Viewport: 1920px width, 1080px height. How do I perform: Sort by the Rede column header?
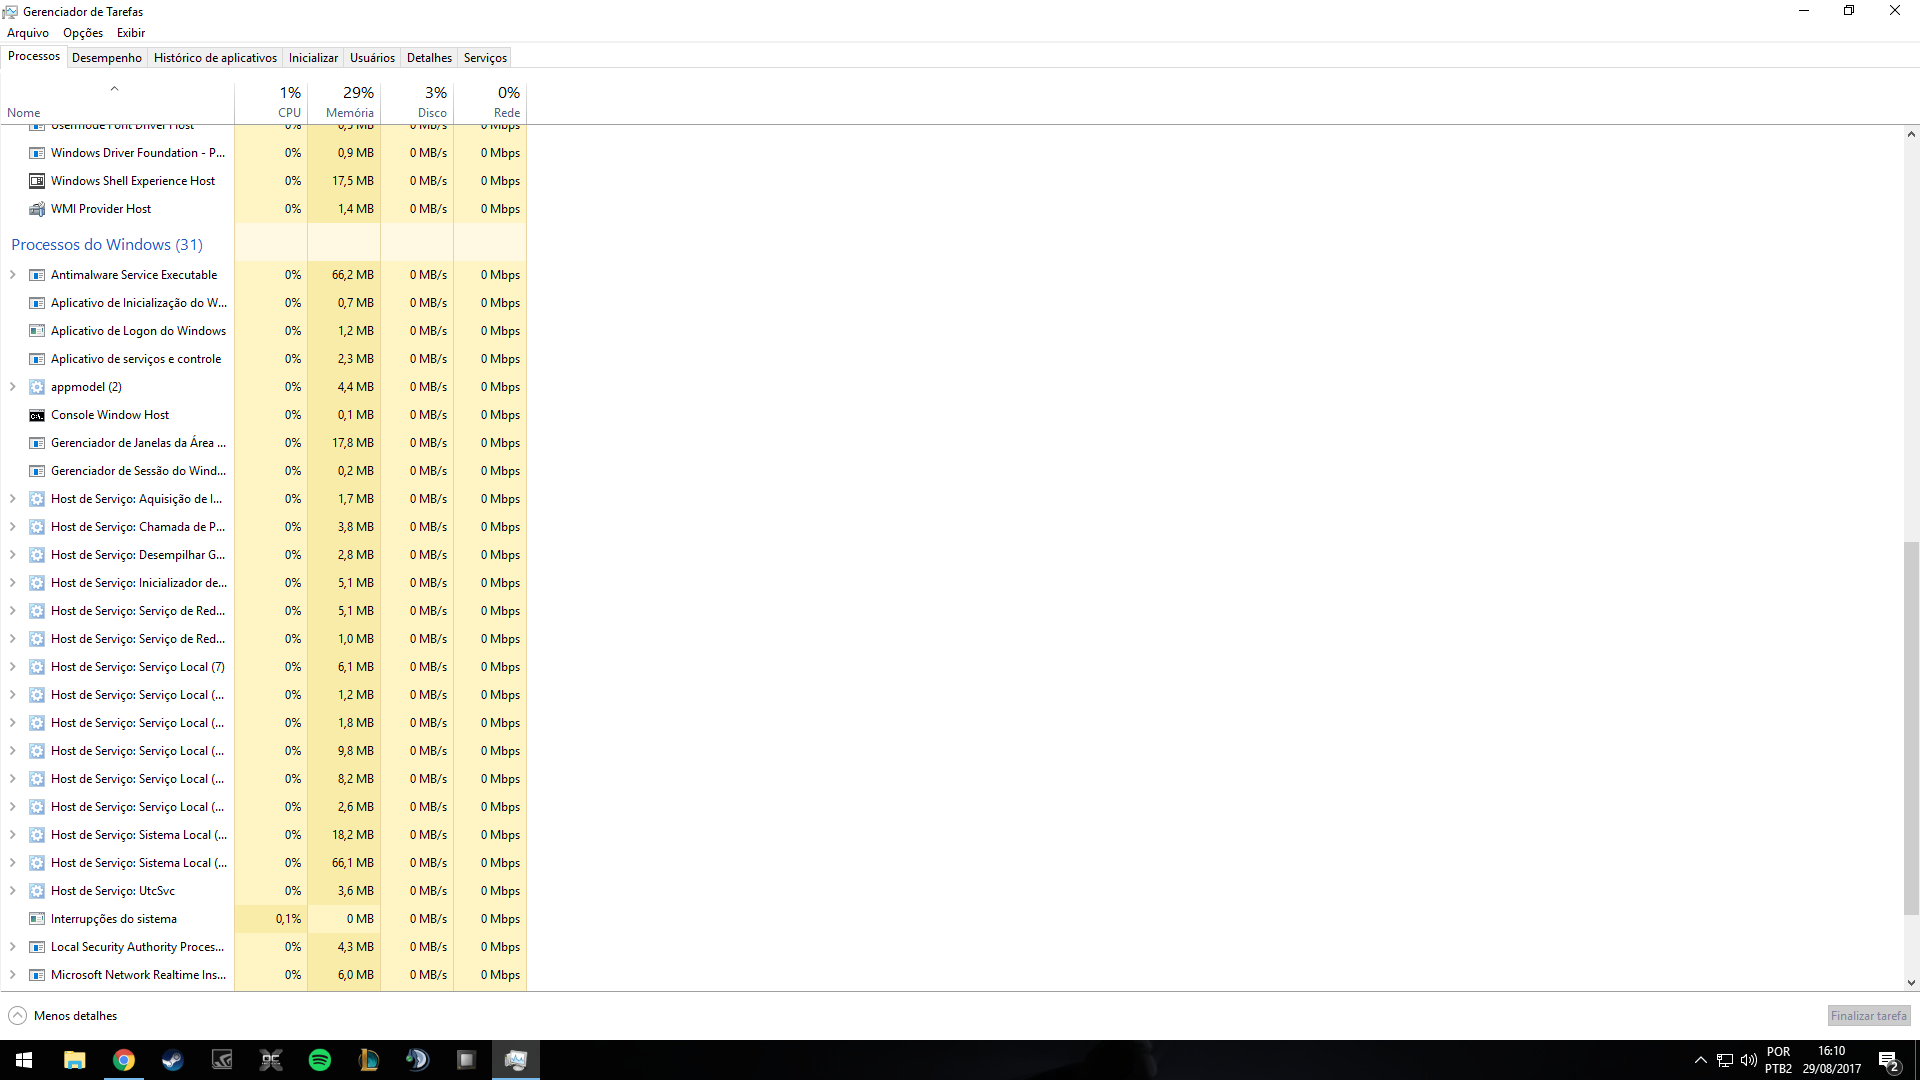490,102
